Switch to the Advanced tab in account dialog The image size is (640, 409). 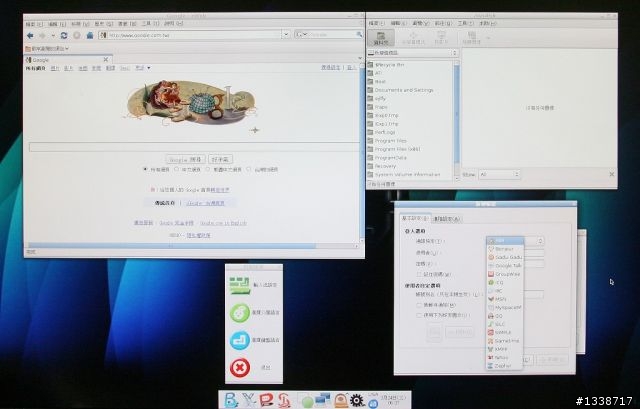pyautogui.click(x=447, y=219)
